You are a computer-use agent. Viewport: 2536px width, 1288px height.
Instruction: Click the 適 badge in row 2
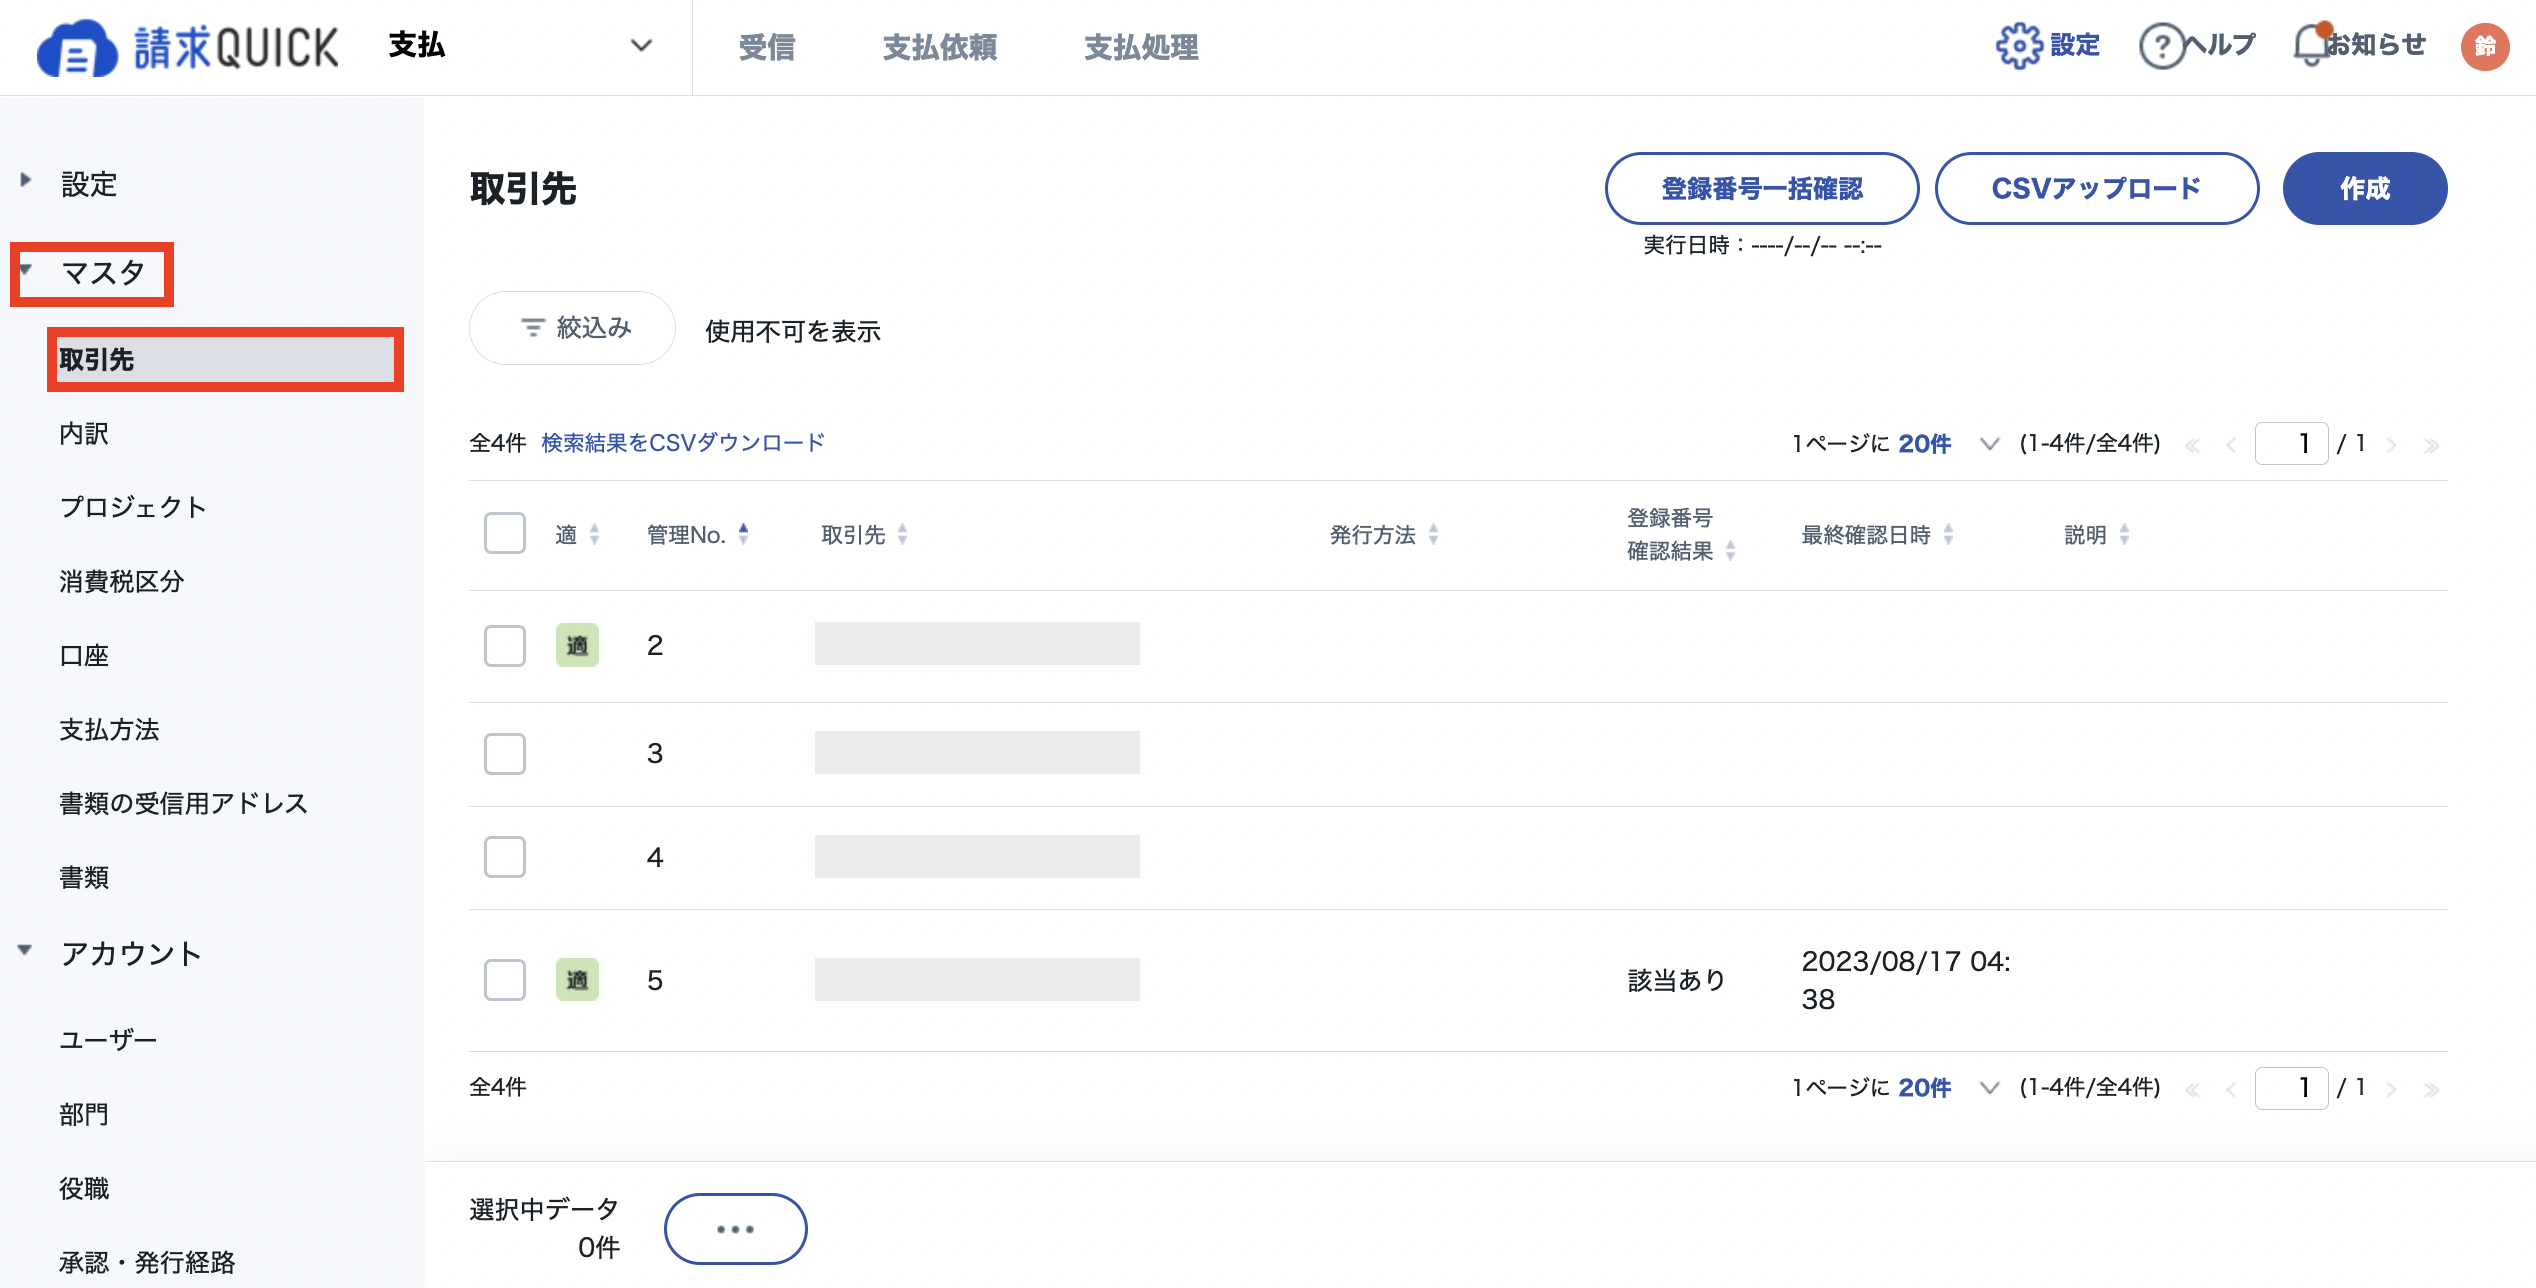pos(577,645)
